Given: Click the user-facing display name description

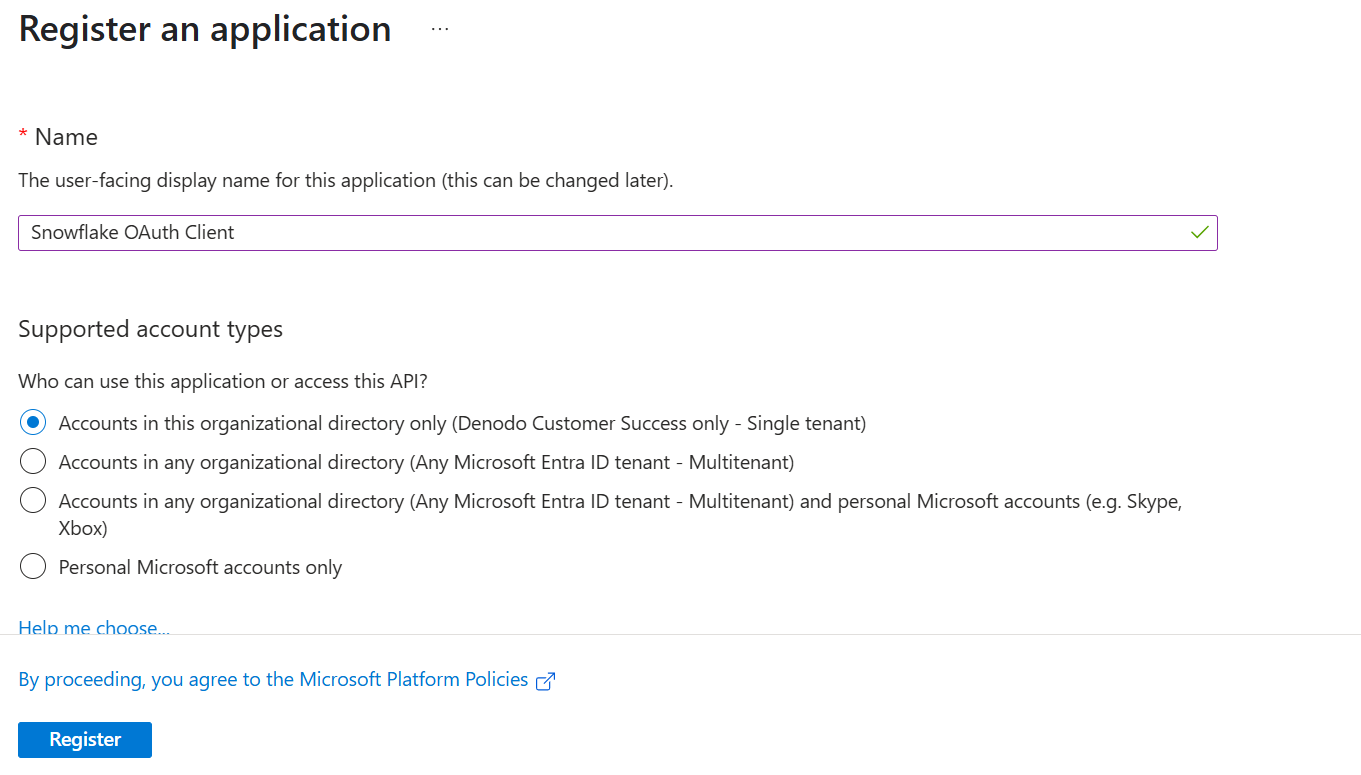Looking at the screenshot, I should point(346,181).
